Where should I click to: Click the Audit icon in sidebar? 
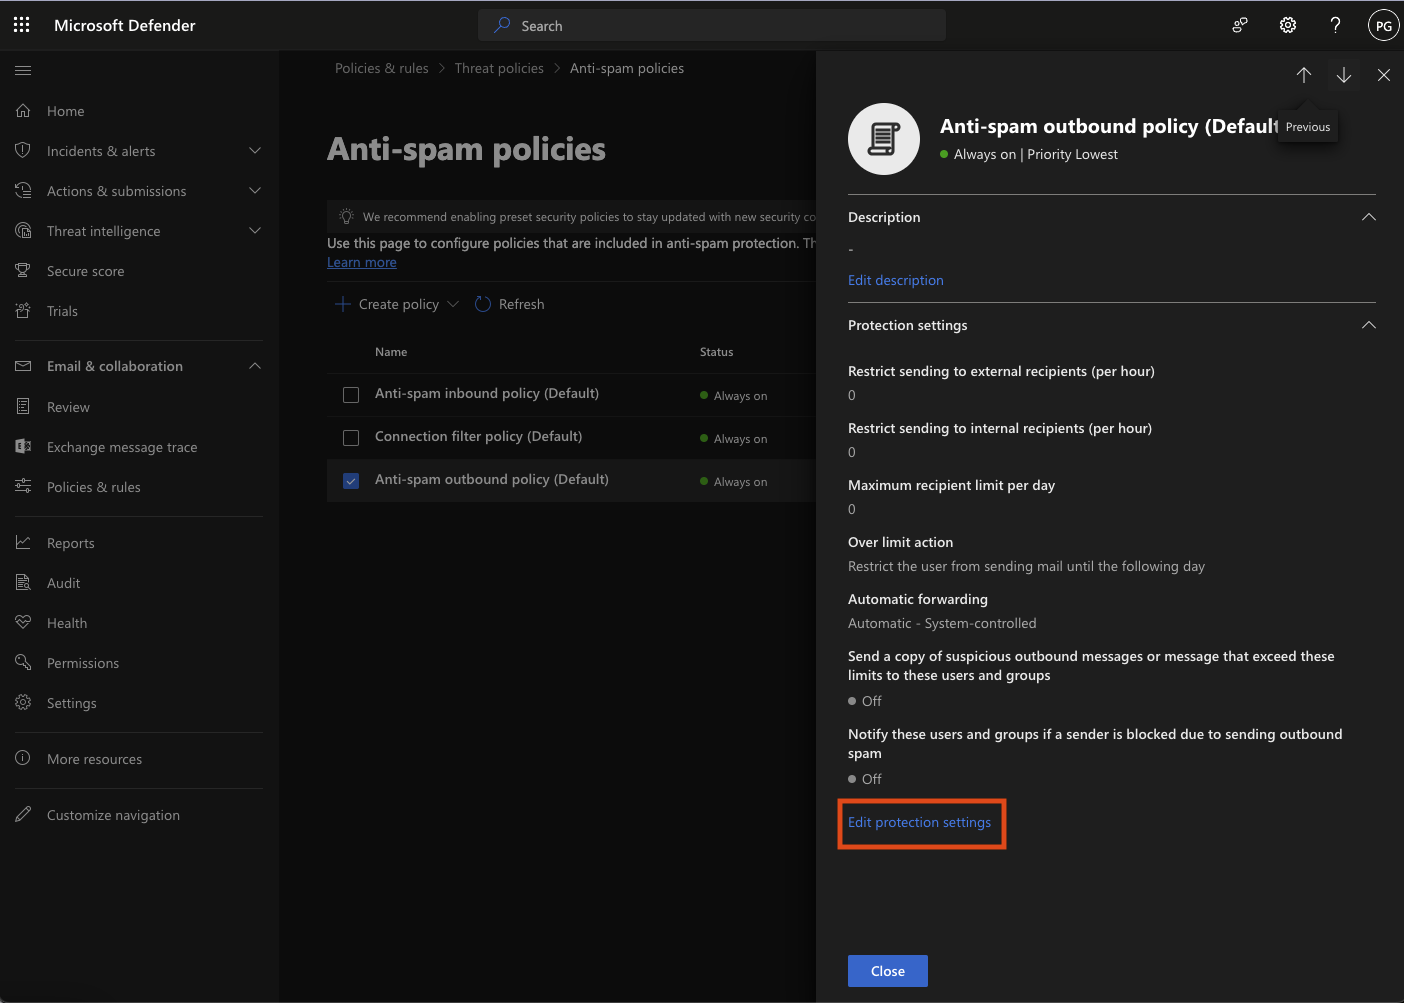click(x=23, y=583)
